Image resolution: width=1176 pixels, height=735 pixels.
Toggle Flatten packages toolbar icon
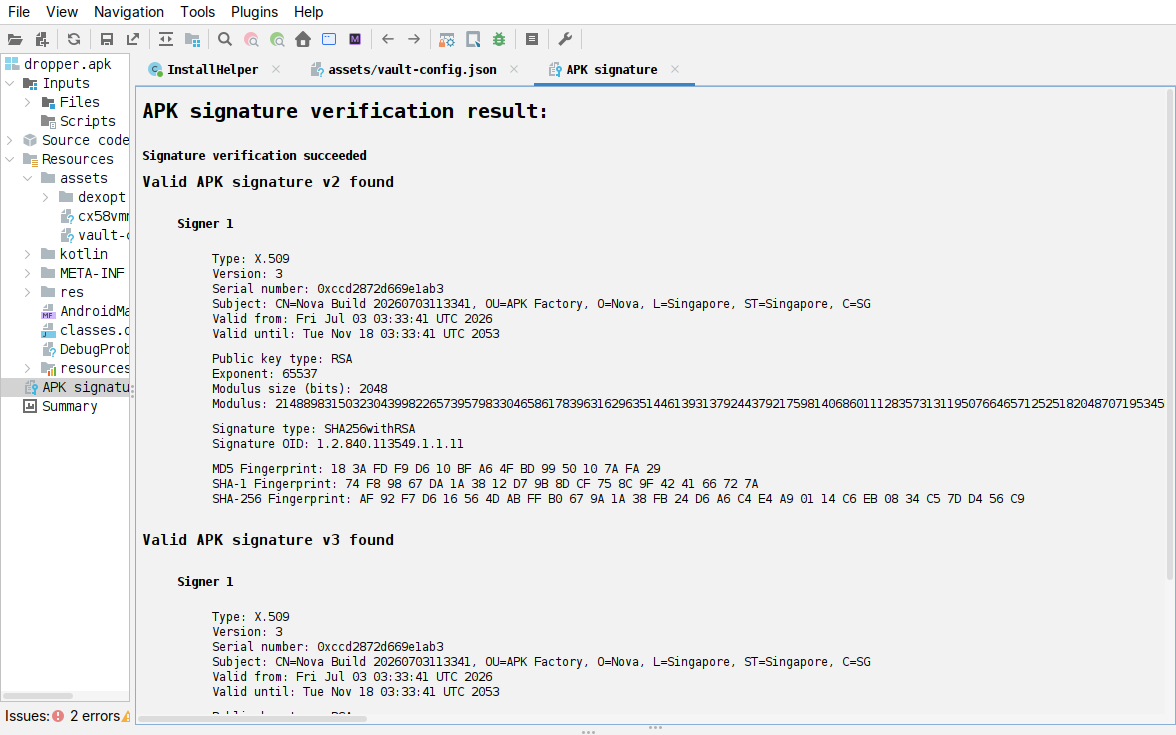pyautogui.click(x=193, y=39)
